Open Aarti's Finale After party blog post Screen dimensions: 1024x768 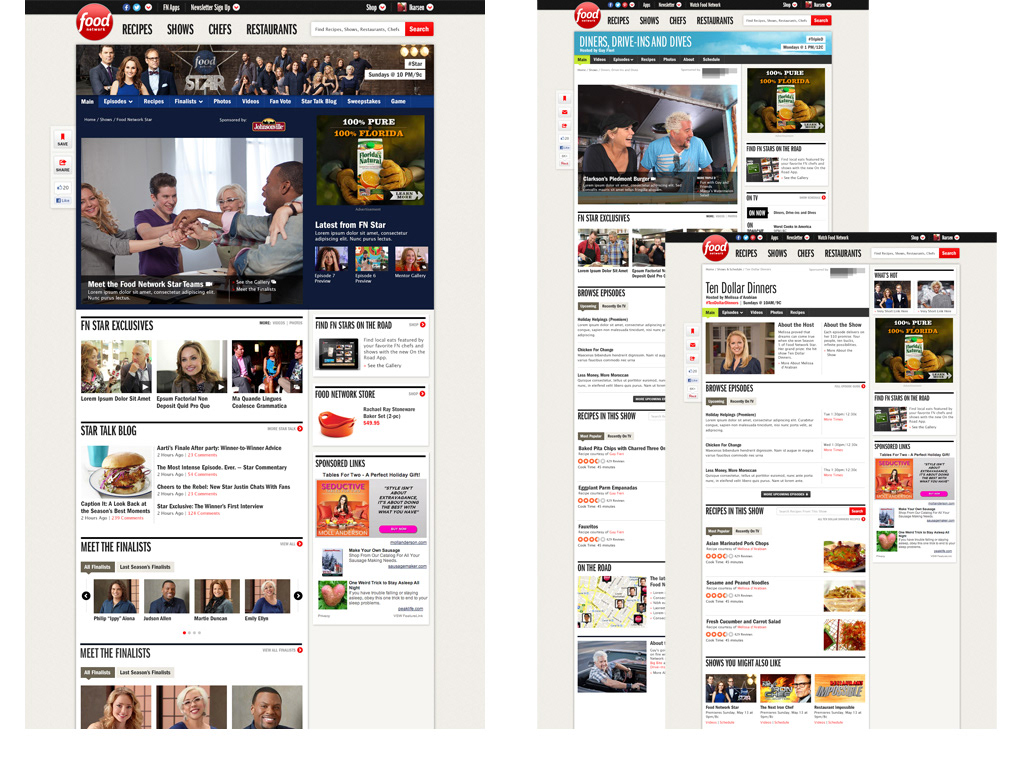pyautogui.click(x=219, y=448)
